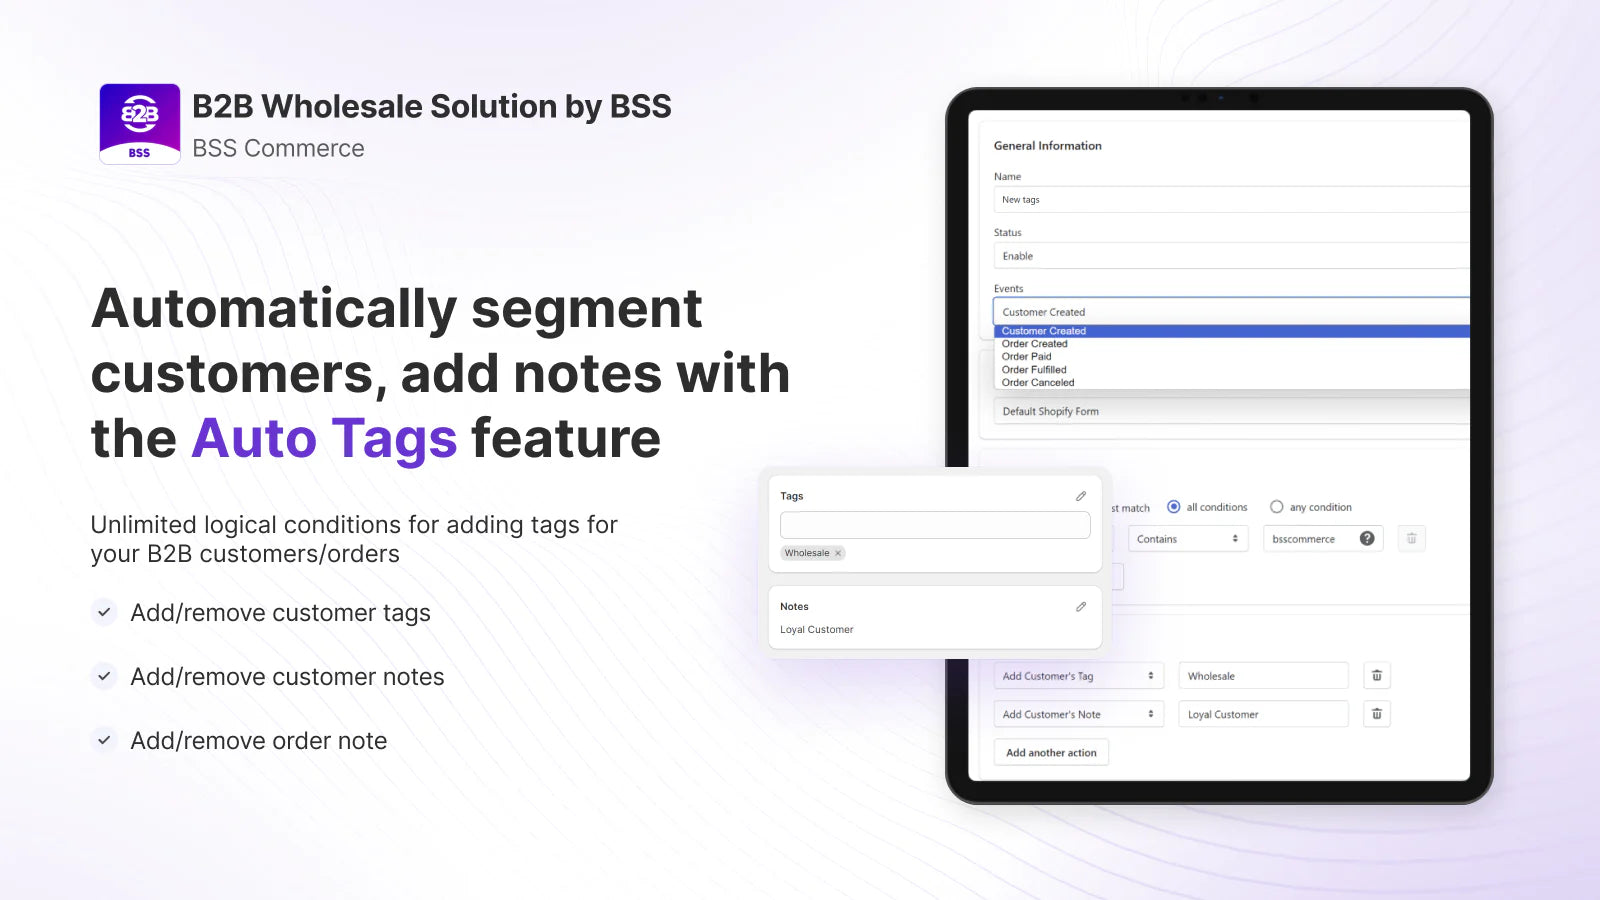1600x900 pixels.
Task: Click the pencil edit icon beside Tags
Action: 1081,496
